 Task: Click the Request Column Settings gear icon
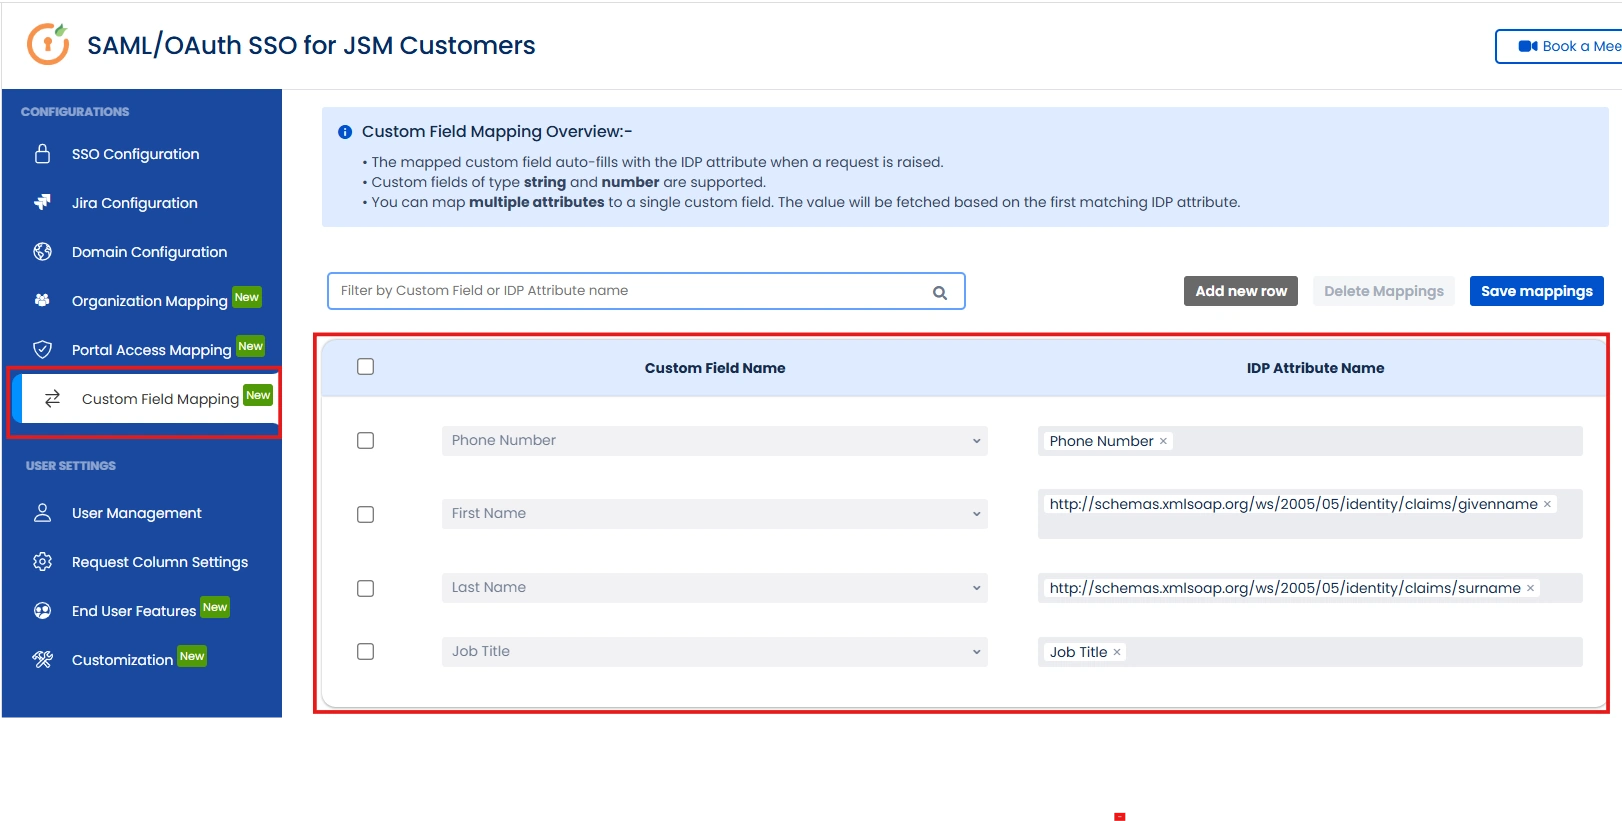pyautogui.click(x=42, y=562)
